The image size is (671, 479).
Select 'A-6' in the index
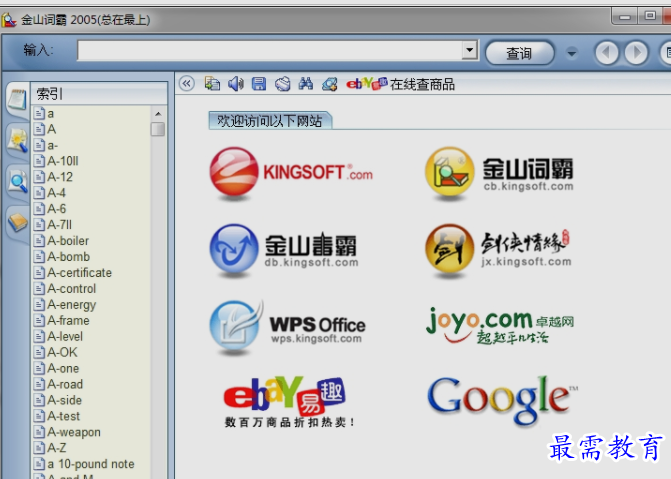click(x=56, y=208)
